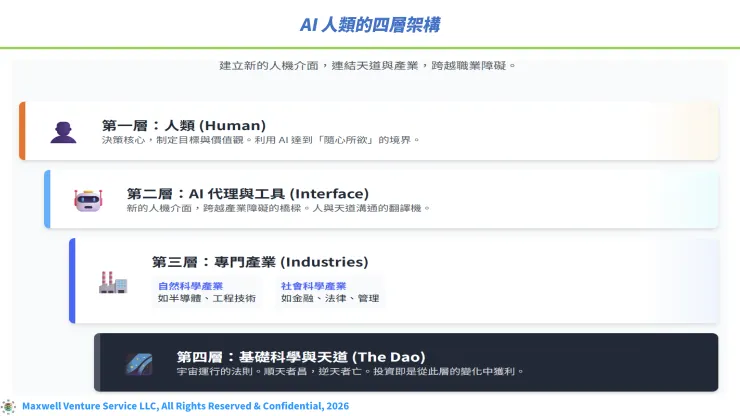Image resolution: width=740 pixels, height=416 pixels.
Task: Click the galaxy icon in fourth layer
Action: pos(139,364)
